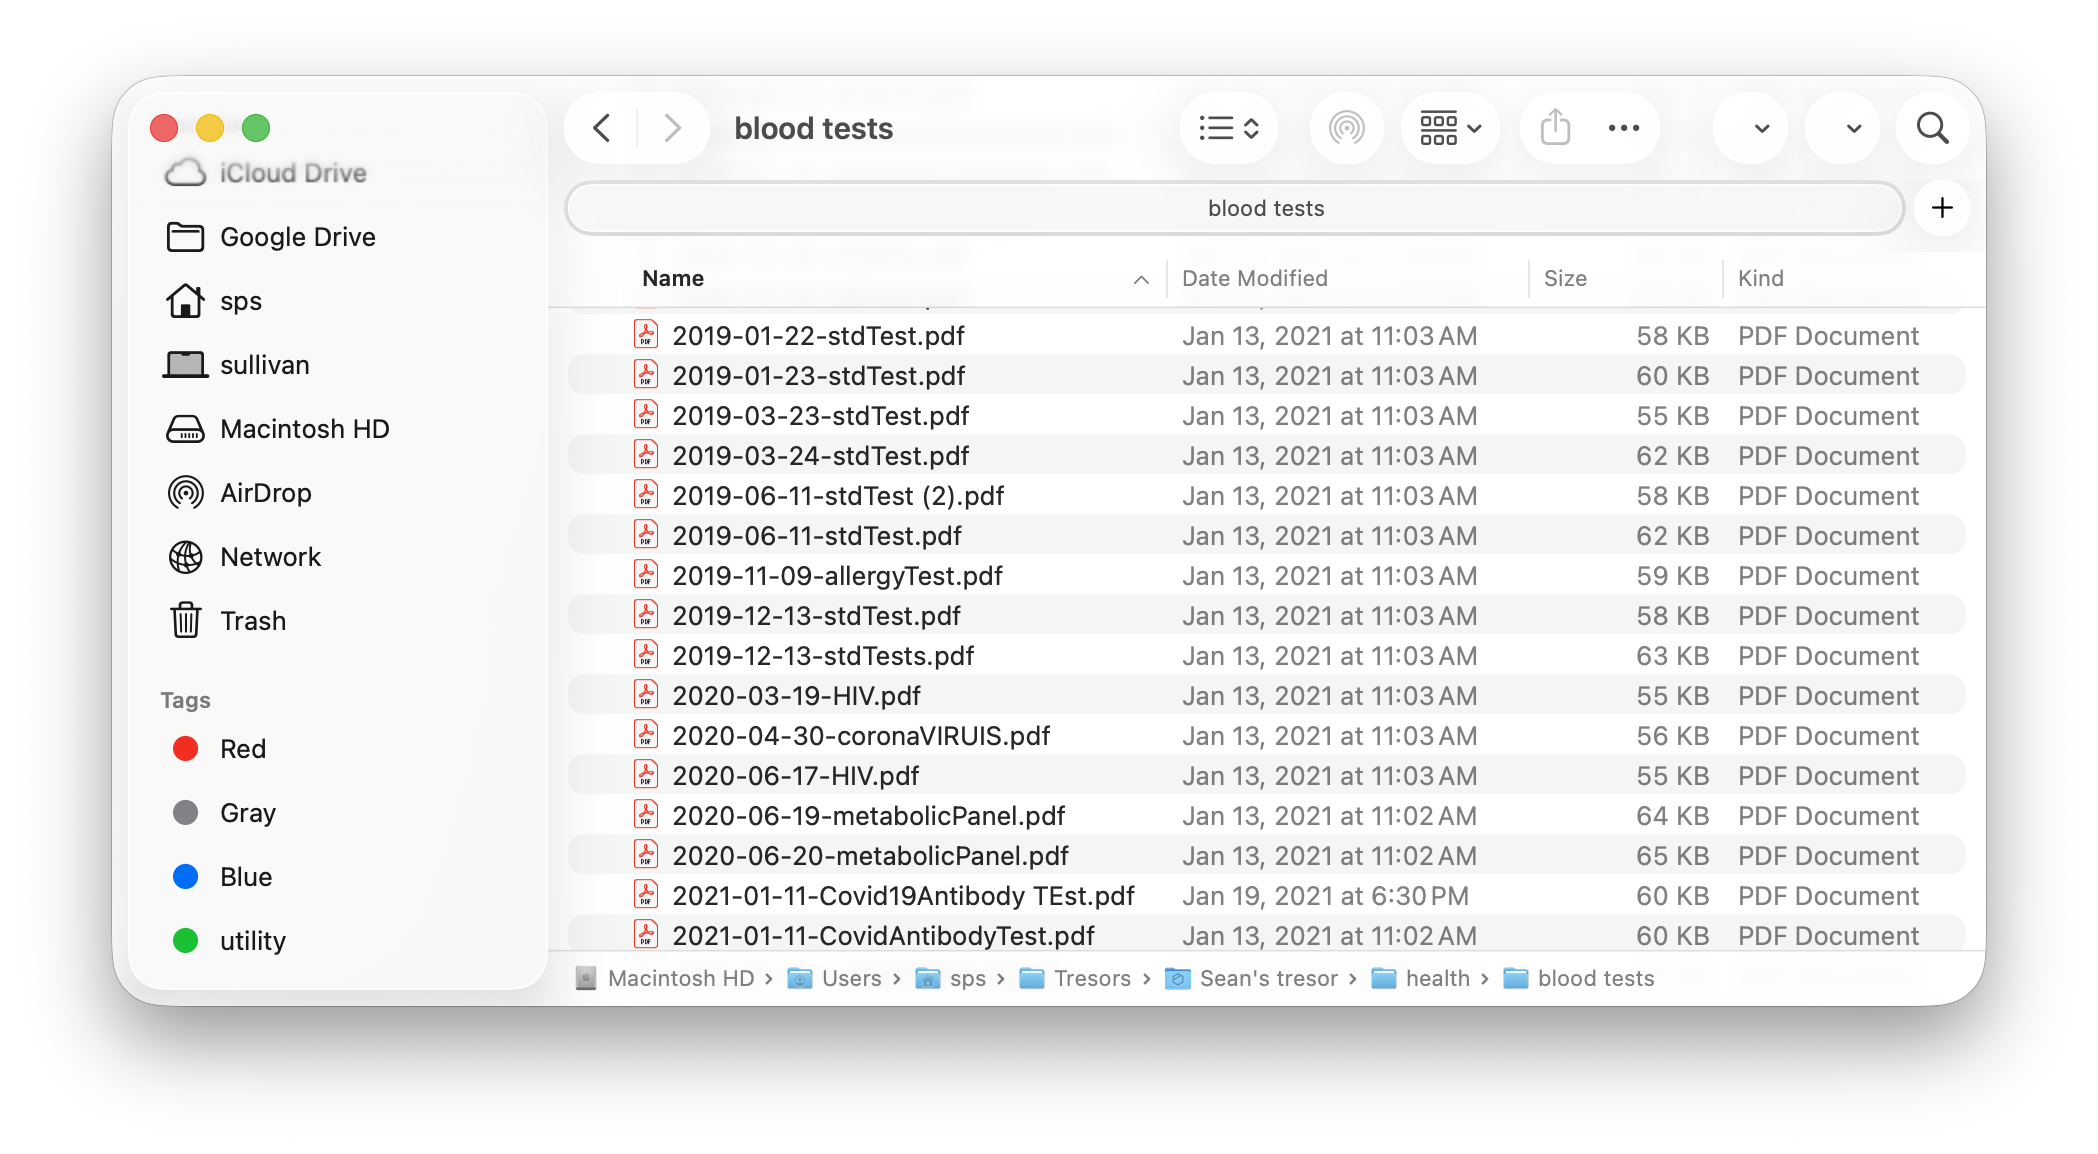Image resolution: width=2098 pixels, height=1154 pixels.
Task: Select 2021-01-11-Covid19Antibody TEst.pdf
Action: coord(1266,896)
